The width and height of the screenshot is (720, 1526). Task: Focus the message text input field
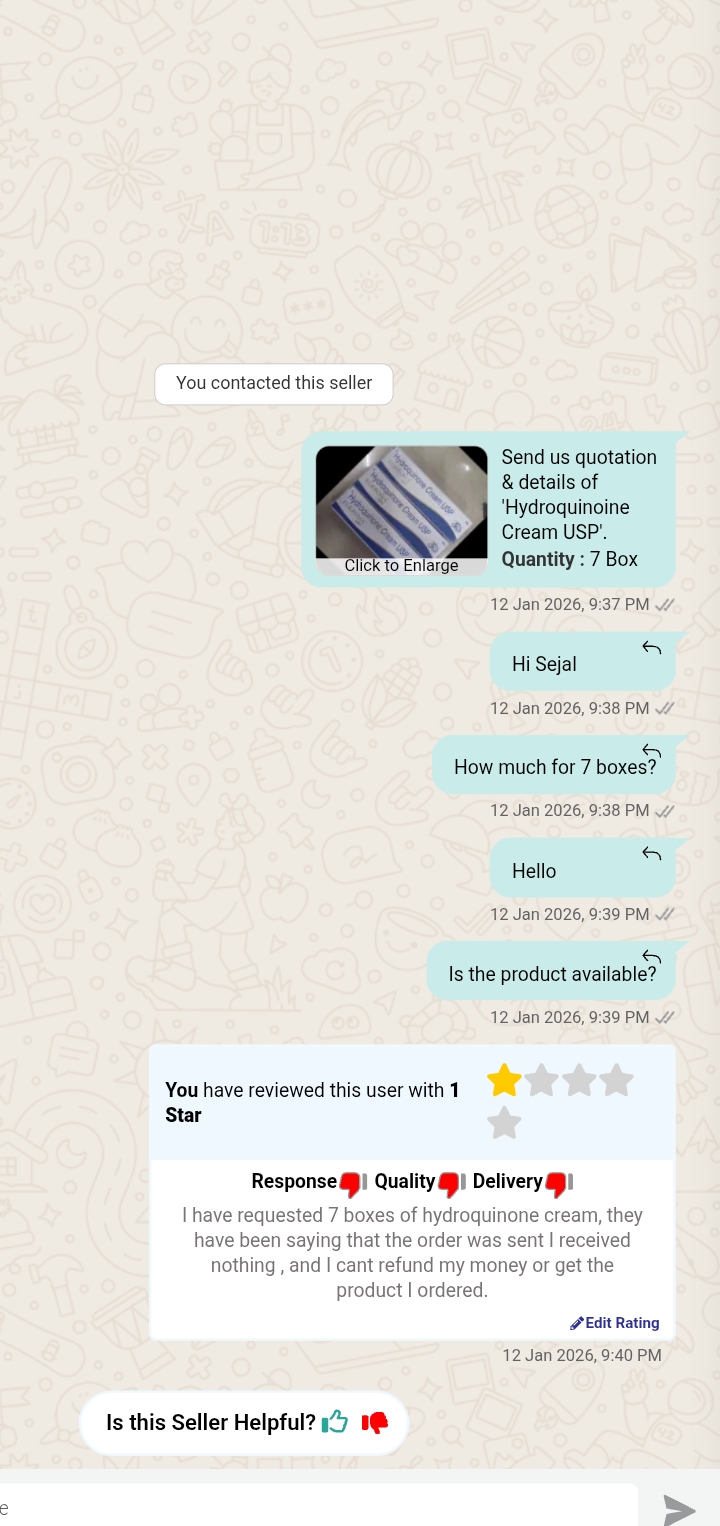pos(318,1506)
